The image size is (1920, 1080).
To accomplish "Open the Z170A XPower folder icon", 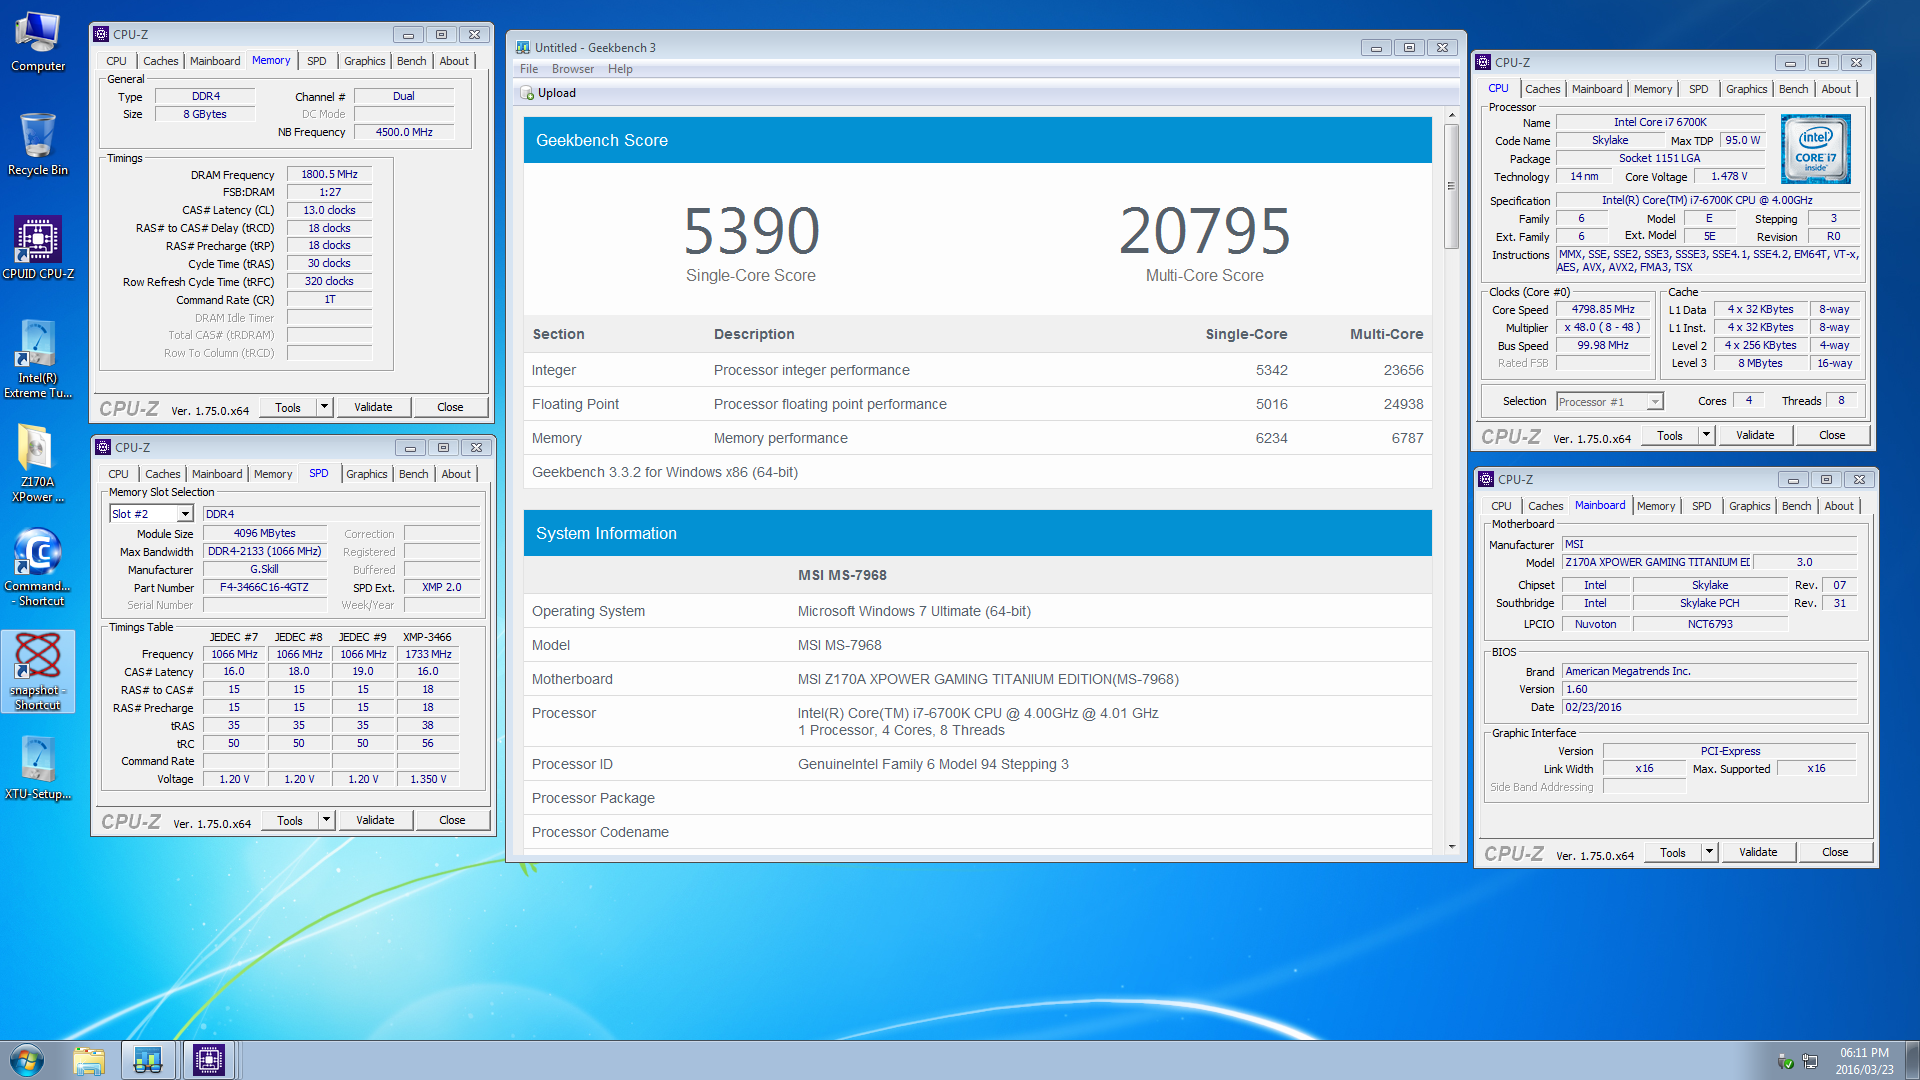I will coord(38,463).
